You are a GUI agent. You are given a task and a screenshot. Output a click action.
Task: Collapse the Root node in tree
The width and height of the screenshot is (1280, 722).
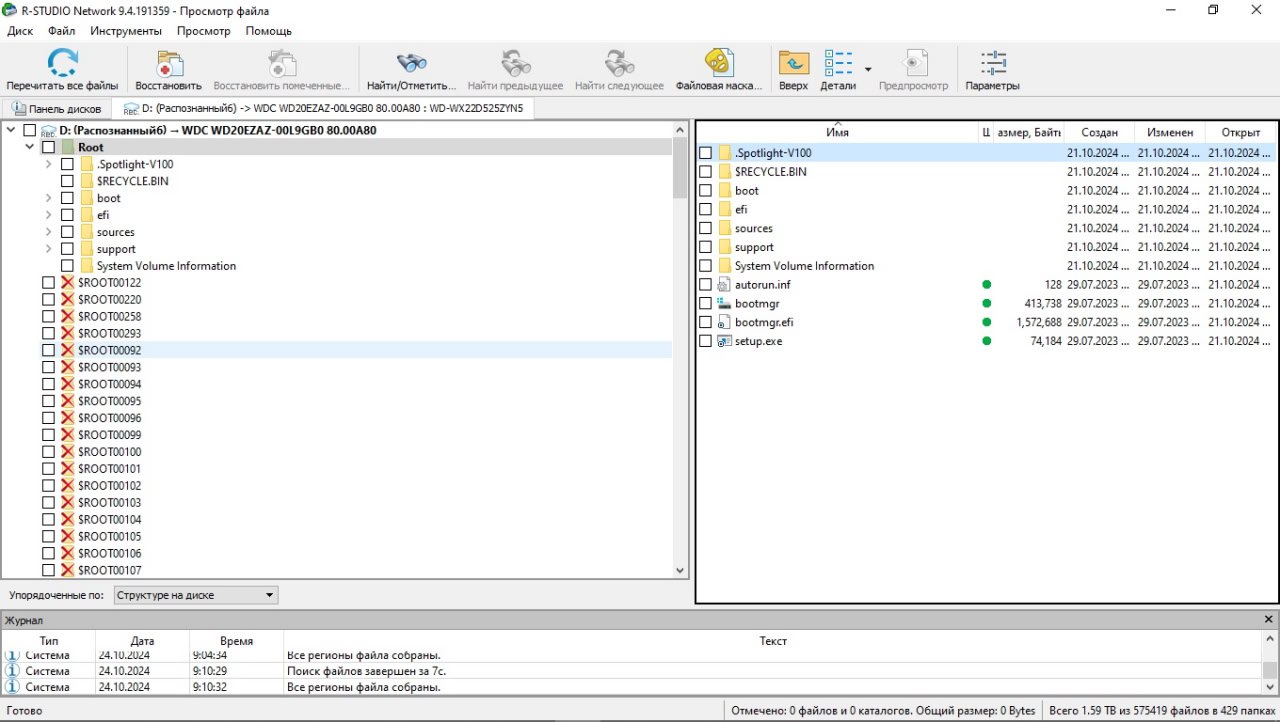click(x=30, y=147)
